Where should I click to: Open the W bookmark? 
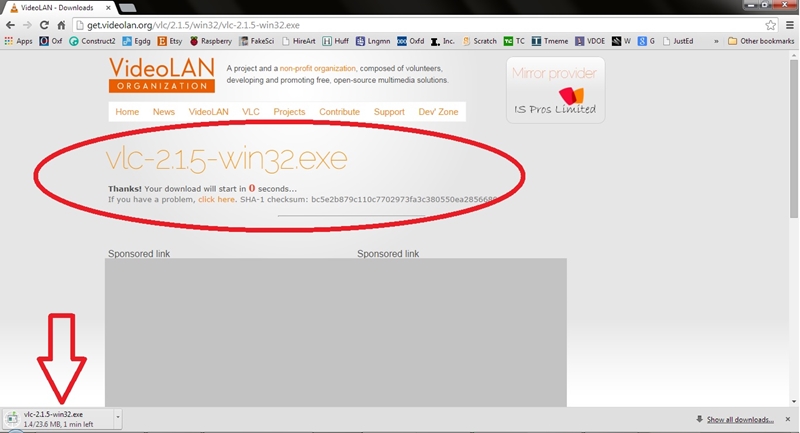[x=621, y=41]
